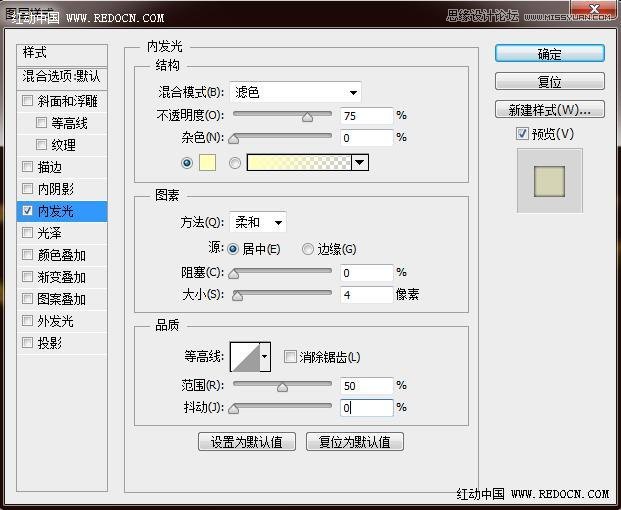Close the layer style dialog
Screen dimensions: 621x510
click(594, 9)
